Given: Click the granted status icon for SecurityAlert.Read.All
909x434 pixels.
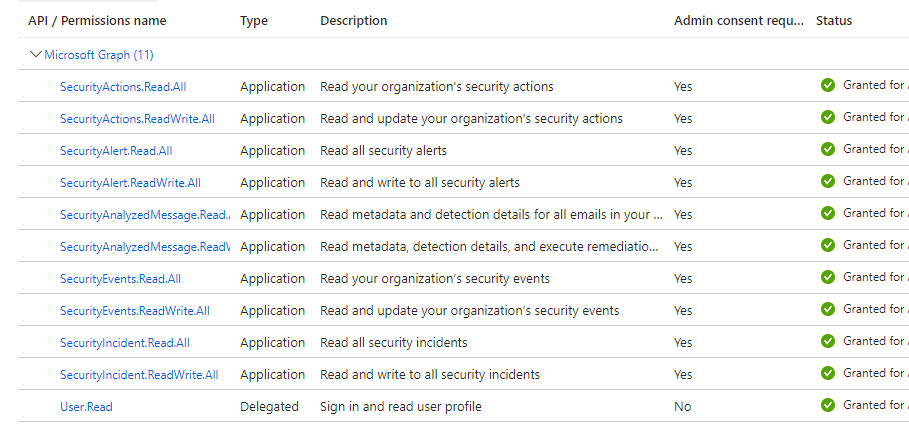Looking at the screenshot, I should (x=827, y=149).
